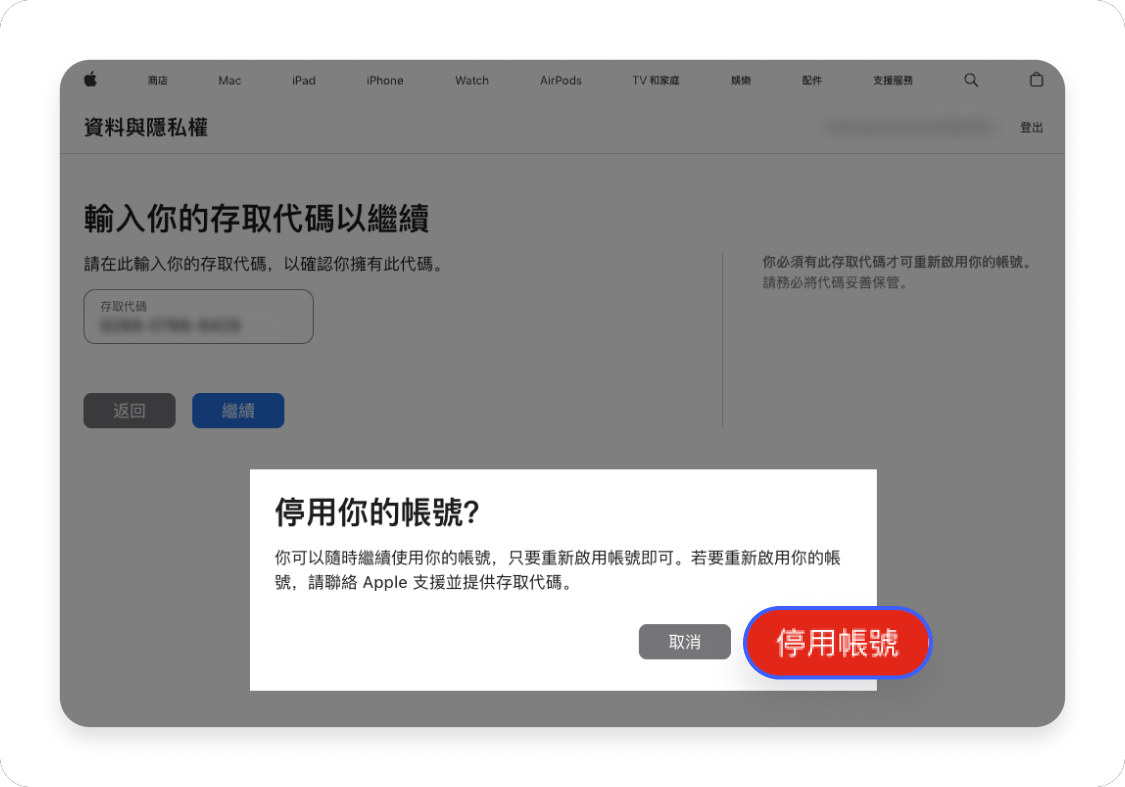Click the blue 繼續 button
1125x787 pixels.
238,410
